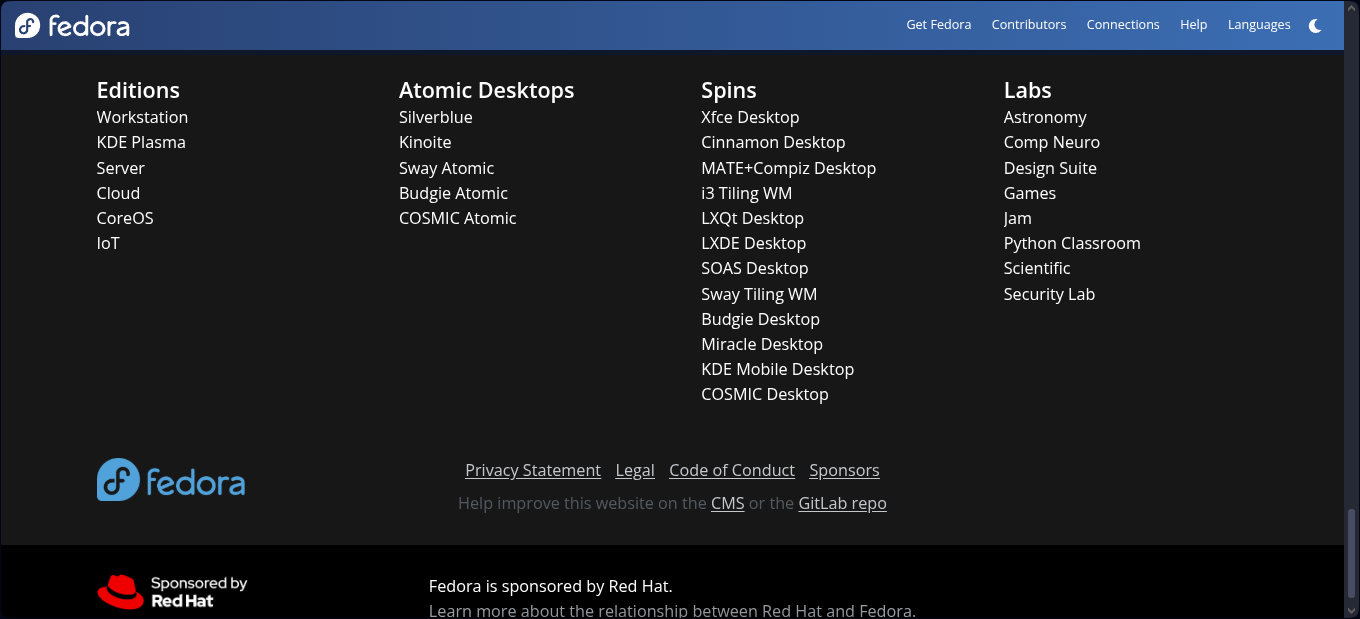This screenshot has width=1360, height=619.
Task: Open the Help navigation menu
Action: 1193,25
